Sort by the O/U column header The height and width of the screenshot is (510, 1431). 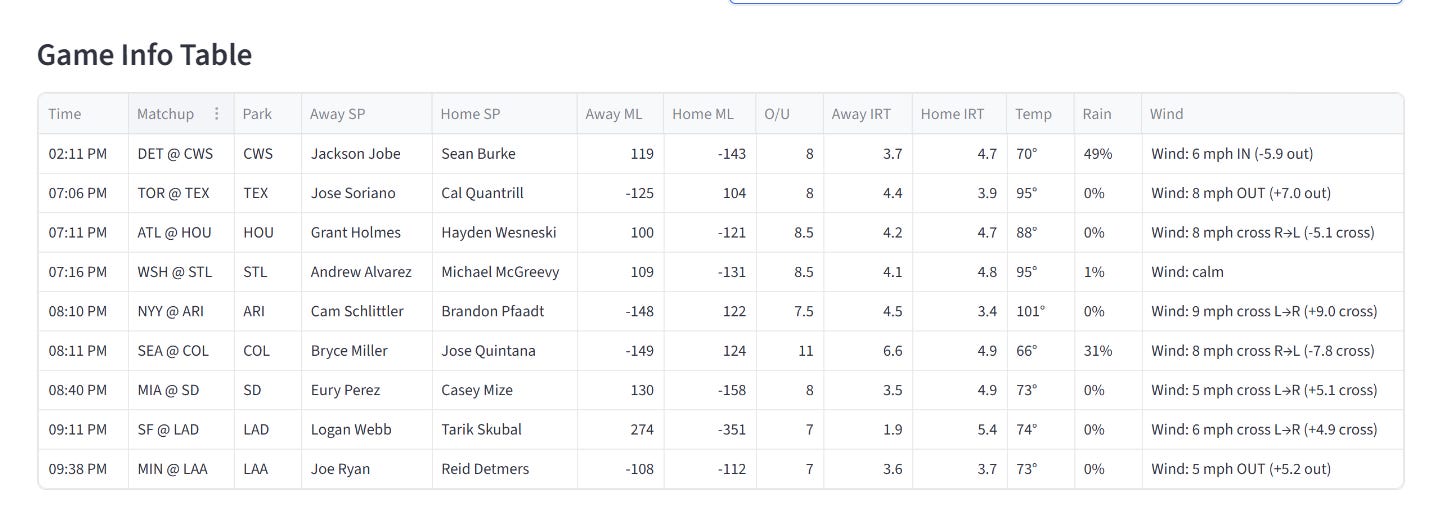point(789,114)
